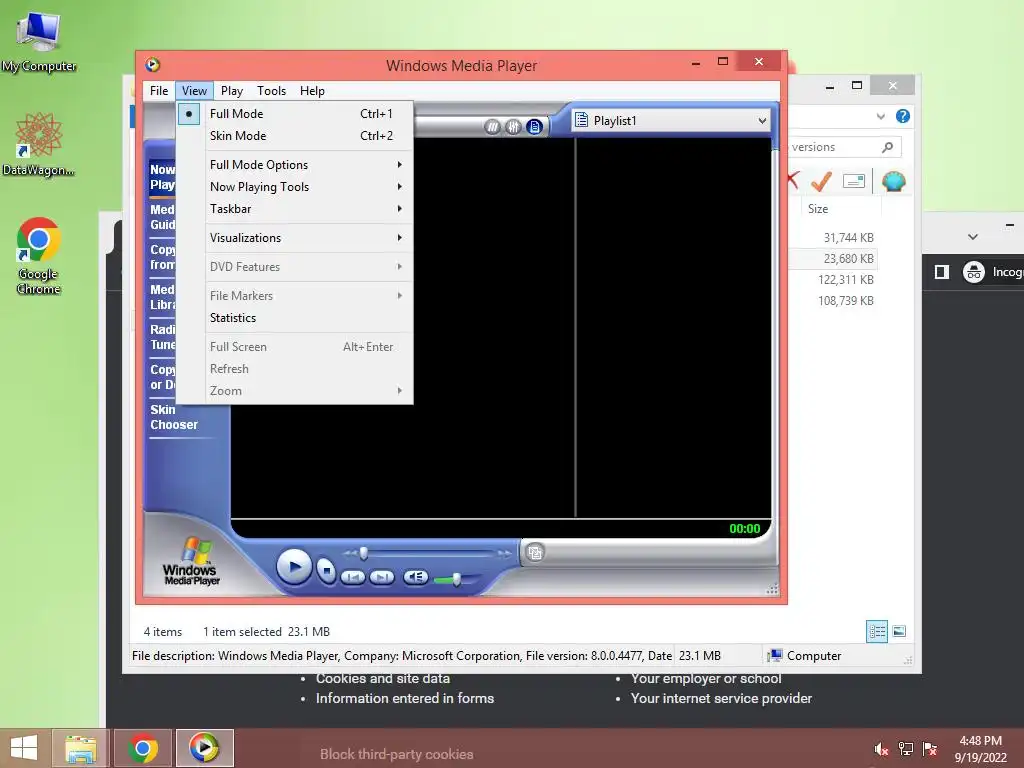Click the Action Center flag tray icon

pos(930,749)
